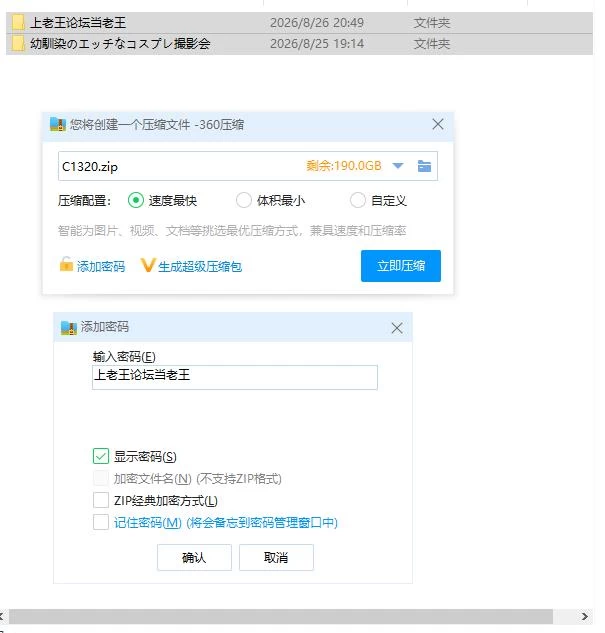
Task: Click the icon in 添加密码 dialog title
Action: (x=69, y=327)
